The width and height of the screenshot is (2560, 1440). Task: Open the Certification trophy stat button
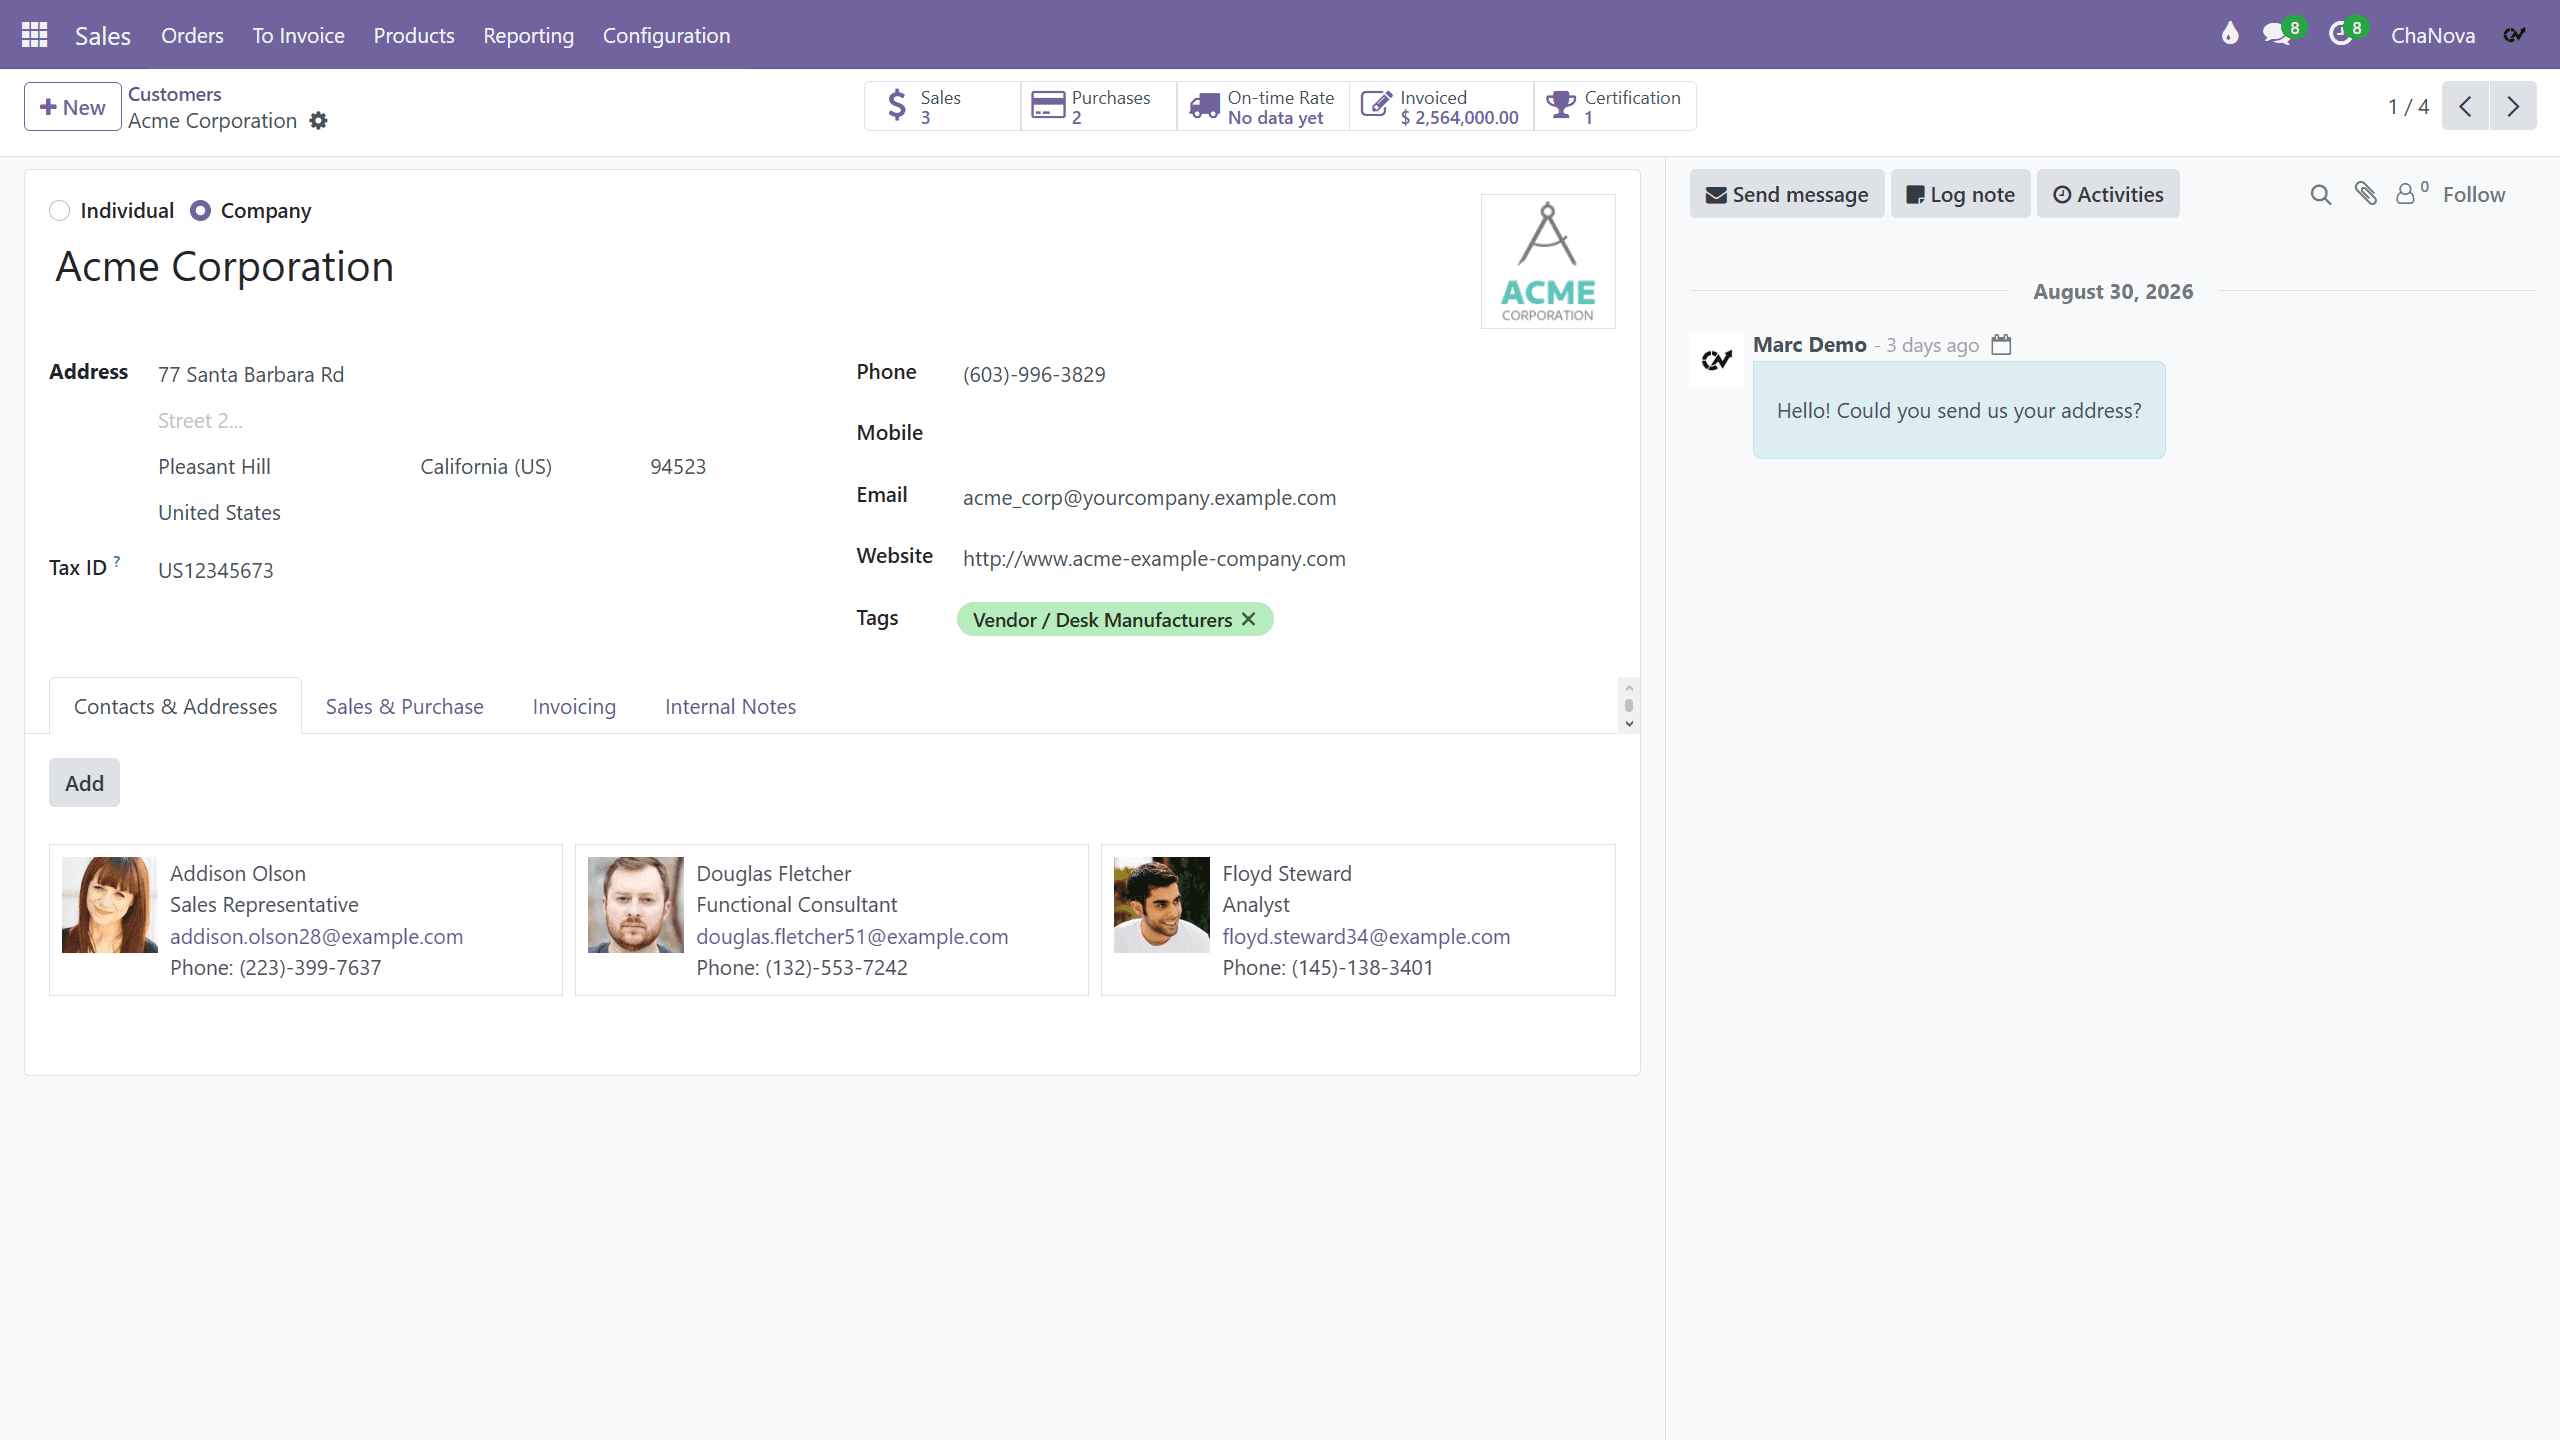1615,106
